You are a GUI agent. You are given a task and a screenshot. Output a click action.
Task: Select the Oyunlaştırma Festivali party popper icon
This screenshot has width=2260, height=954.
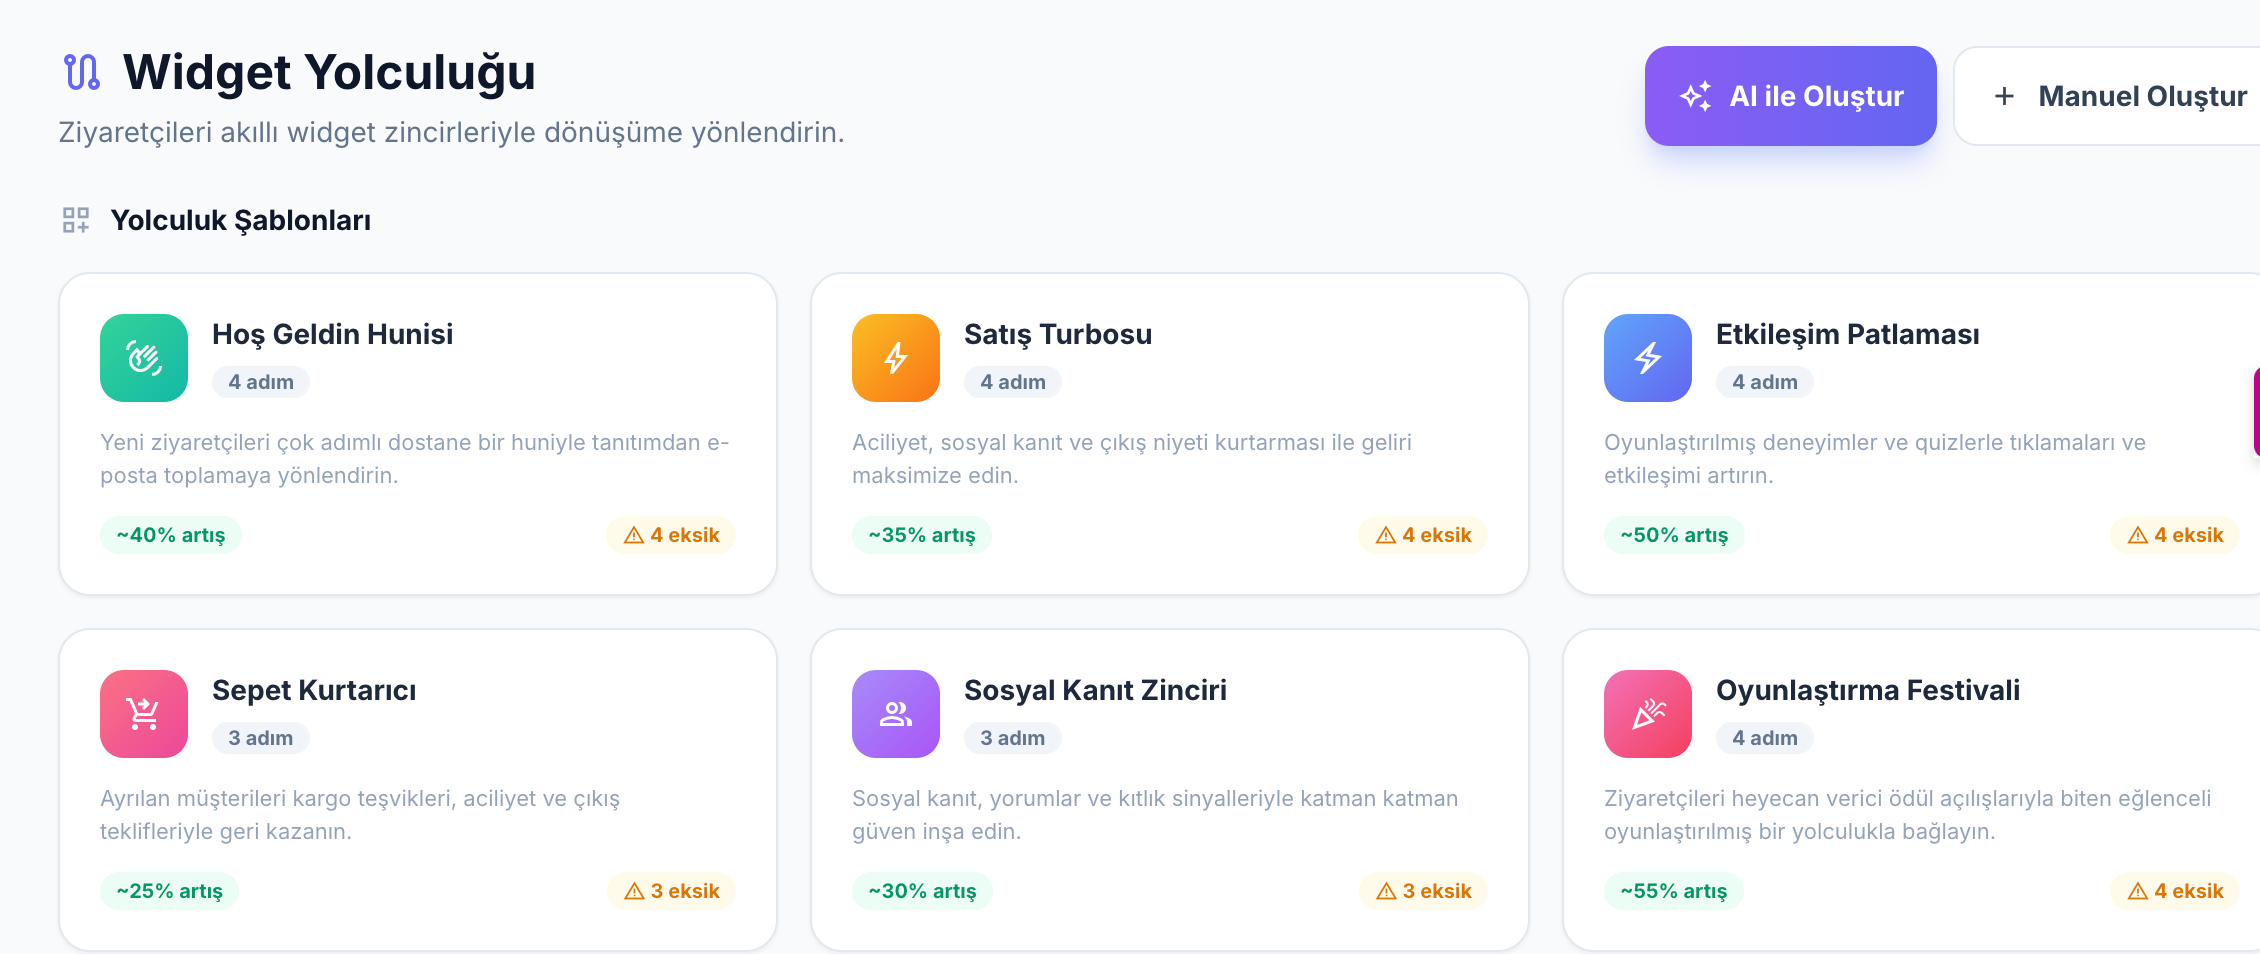coord(1647,713)
